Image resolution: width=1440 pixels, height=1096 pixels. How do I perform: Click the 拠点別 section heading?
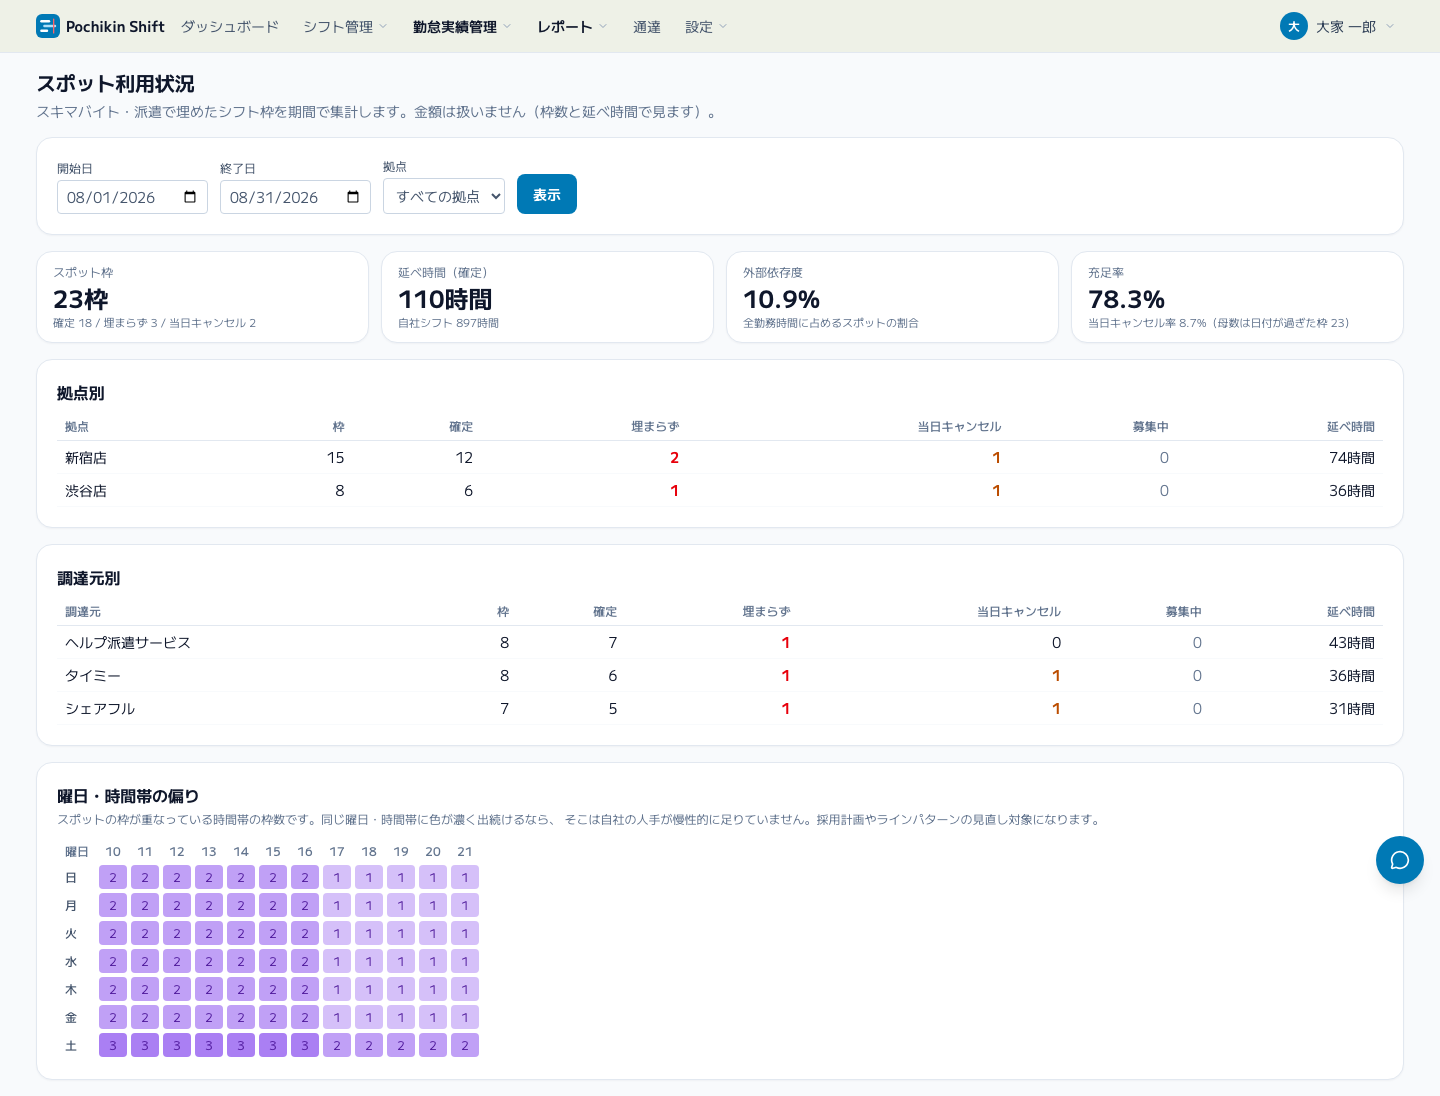(x=81, y=393)
